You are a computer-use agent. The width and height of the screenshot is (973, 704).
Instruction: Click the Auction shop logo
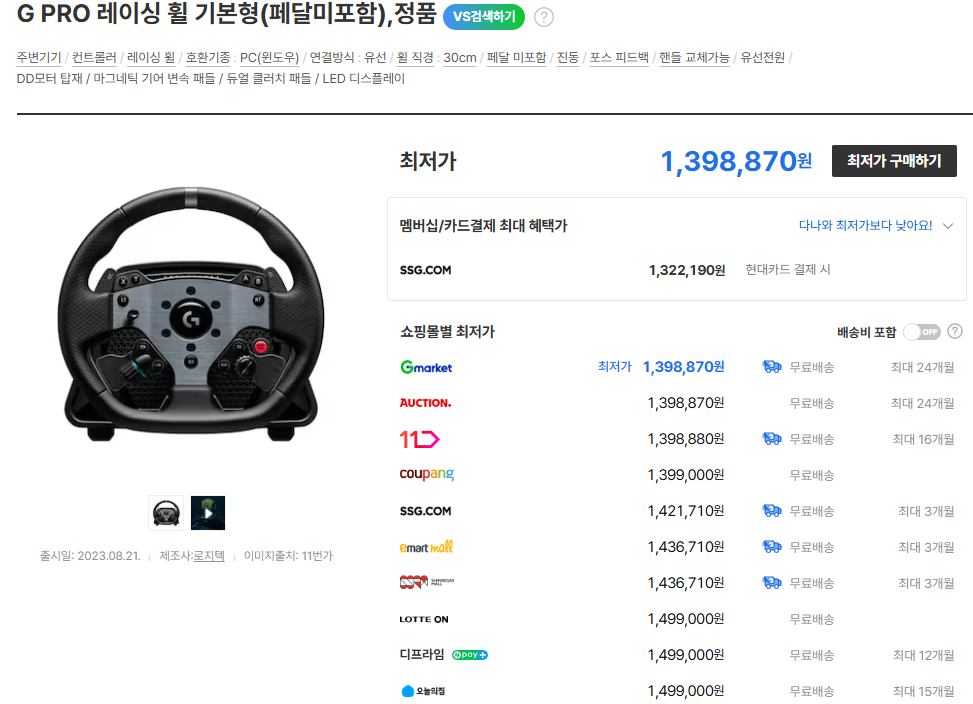point(425,403)
